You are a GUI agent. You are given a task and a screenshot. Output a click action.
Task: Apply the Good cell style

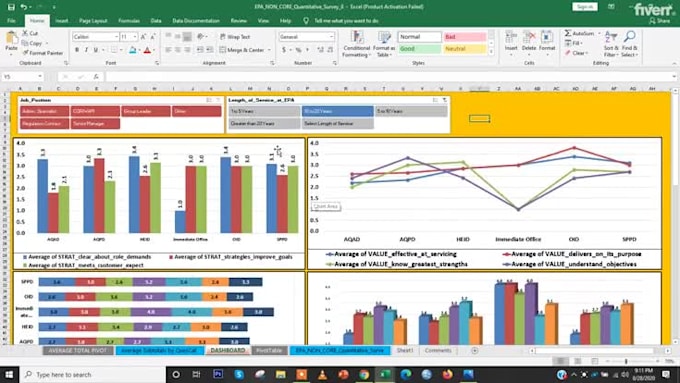tap(419, 49)
